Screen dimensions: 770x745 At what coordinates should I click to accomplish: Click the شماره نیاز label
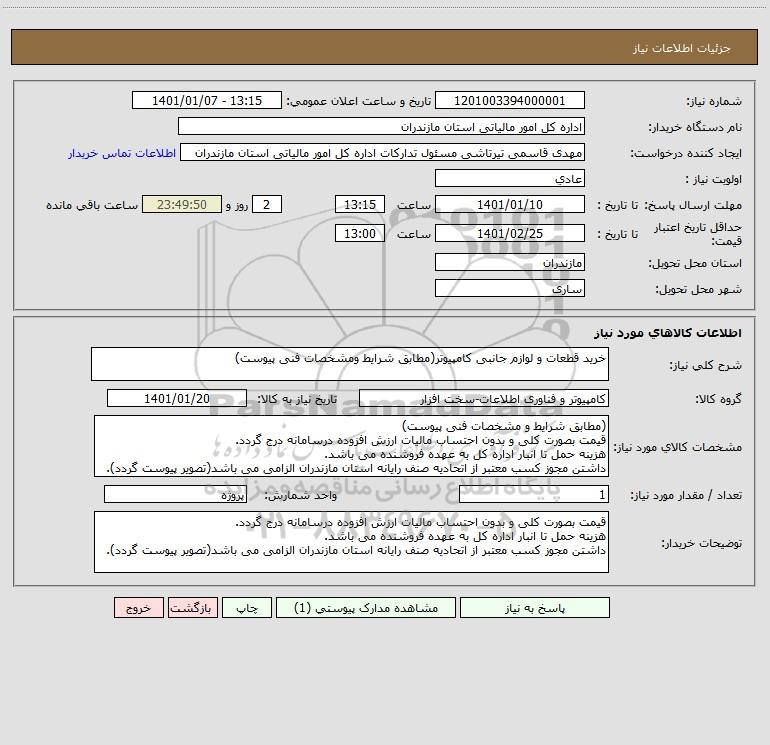[714, 101]
